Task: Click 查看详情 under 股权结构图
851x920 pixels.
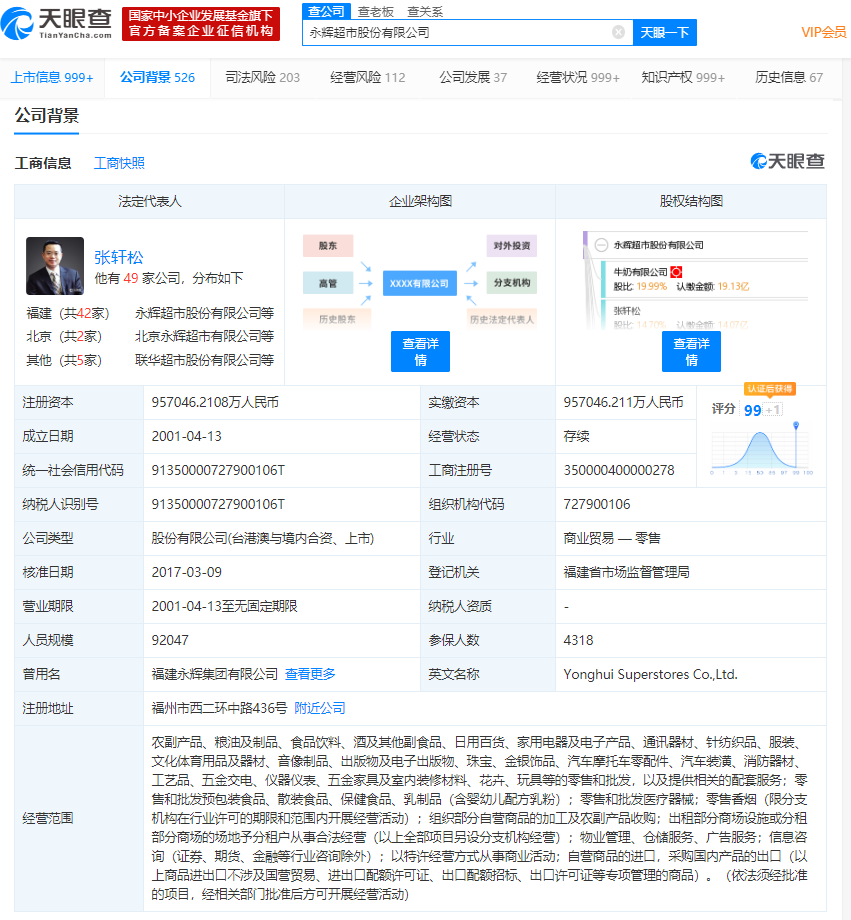Action: pos(691,351)
